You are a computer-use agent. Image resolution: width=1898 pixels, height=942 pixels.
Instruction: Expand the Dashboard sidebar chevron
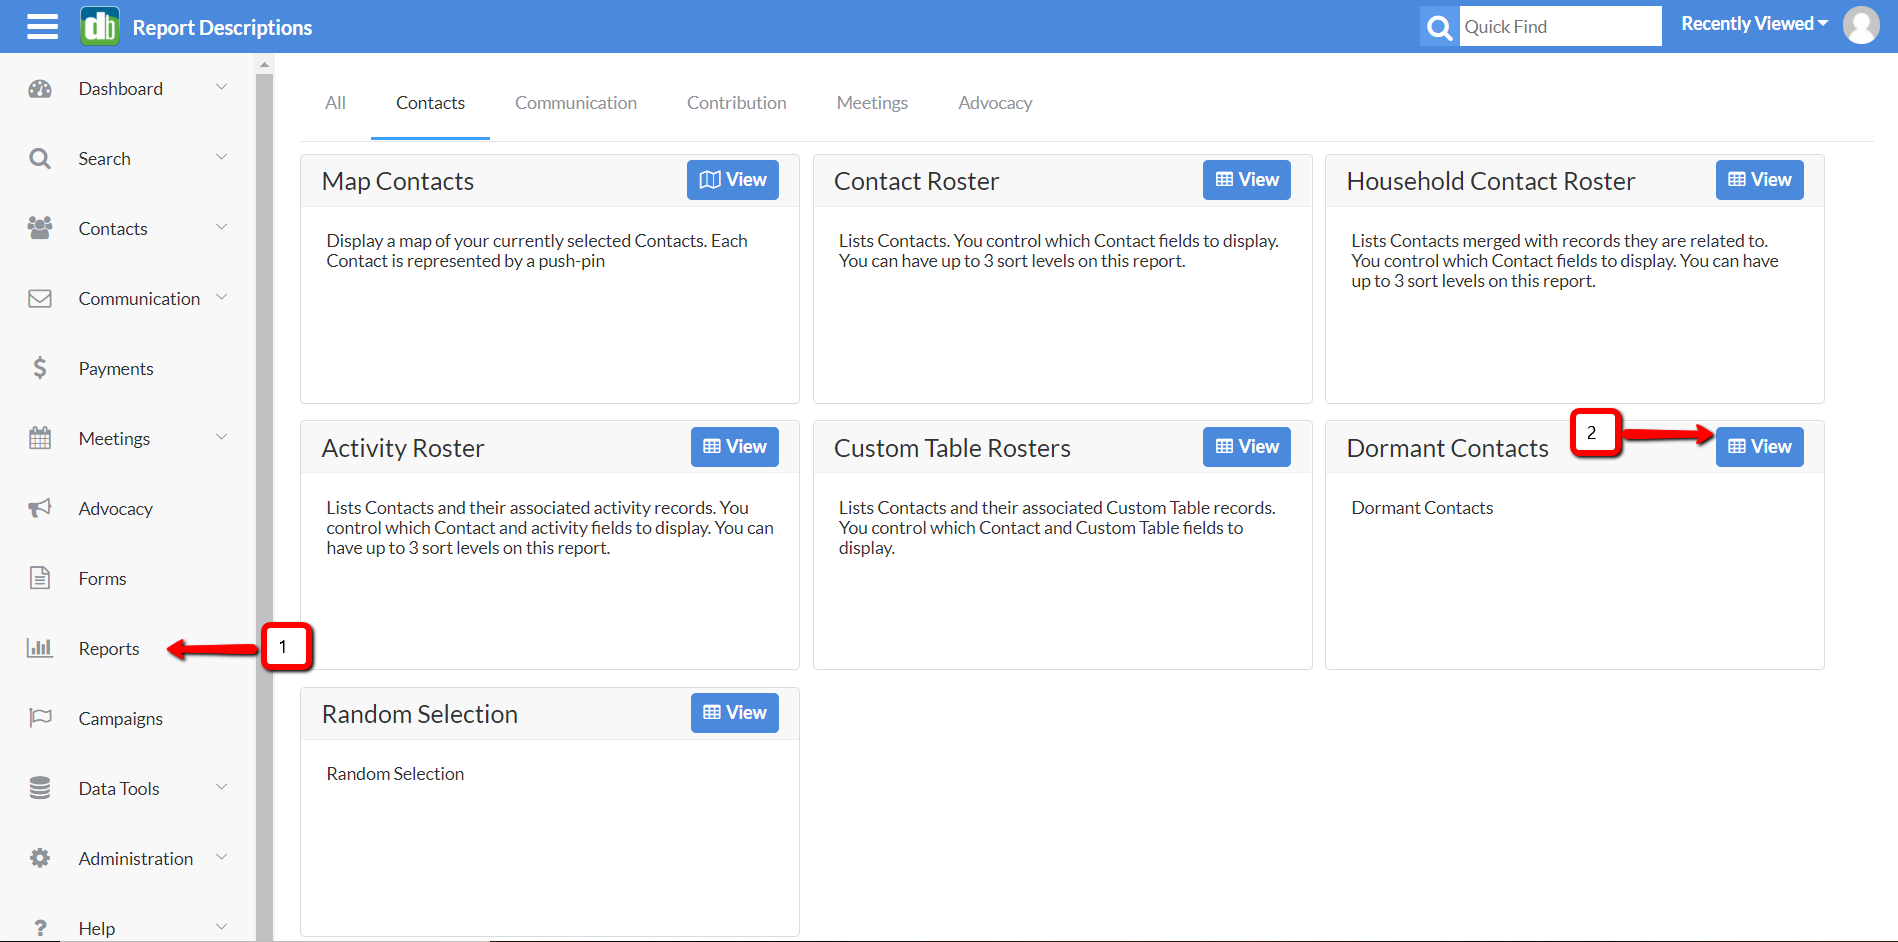222,88
